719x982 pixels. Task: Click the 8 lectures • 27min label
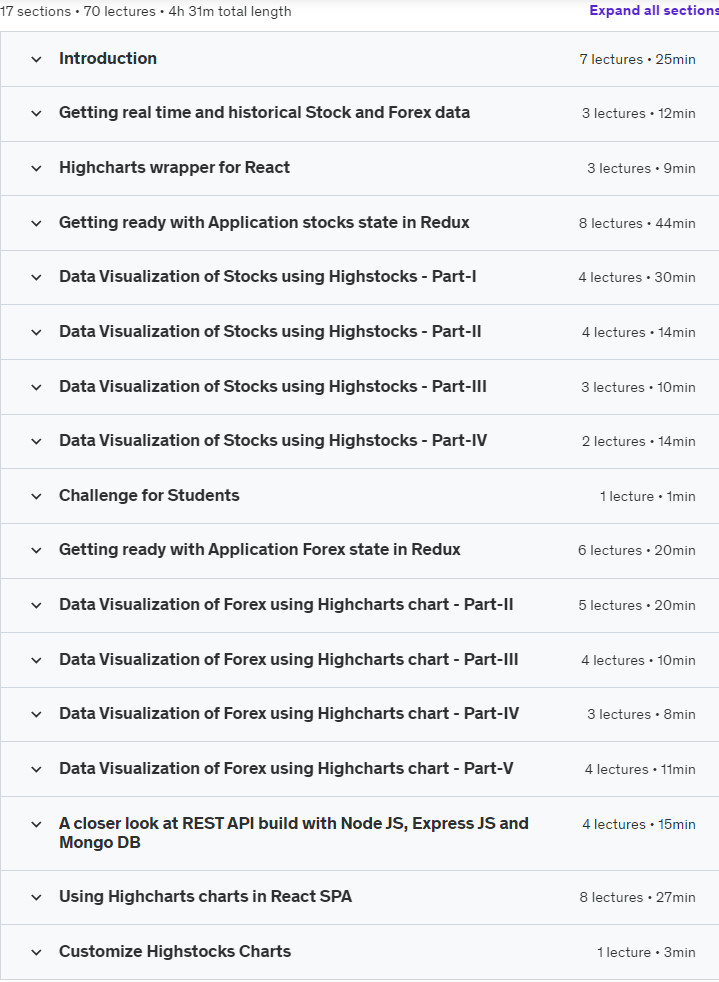[638, 897]
